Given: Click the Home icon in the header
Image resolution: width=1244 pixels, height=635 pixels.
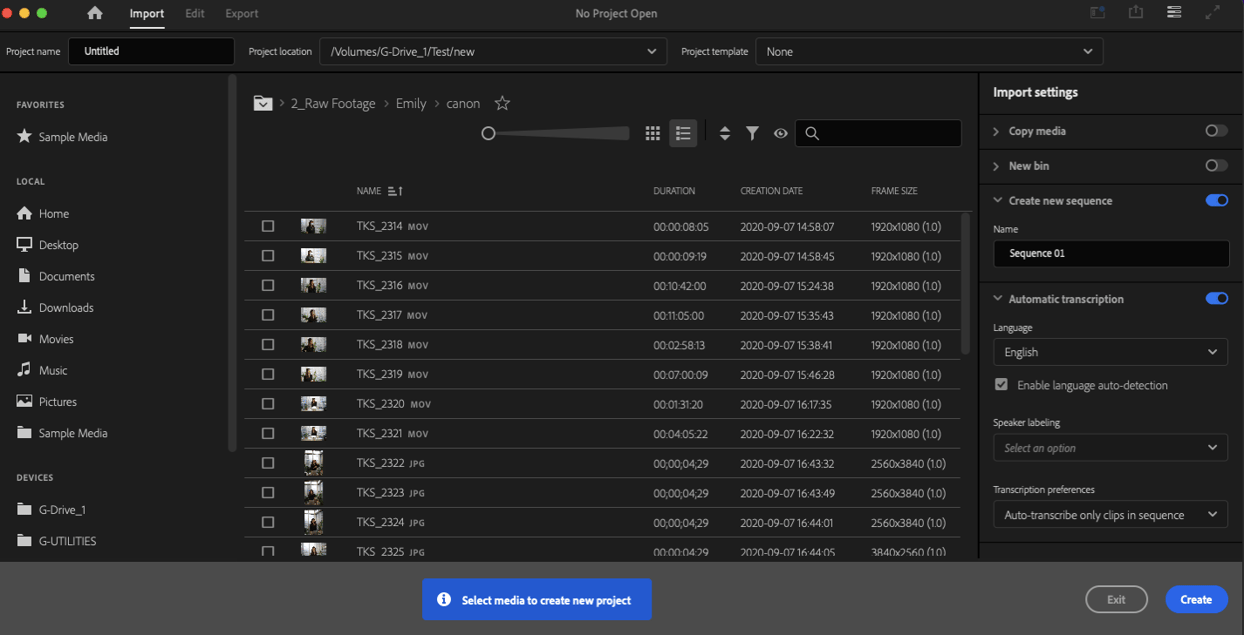Looking at the screenshot, I should click(94, 14).
